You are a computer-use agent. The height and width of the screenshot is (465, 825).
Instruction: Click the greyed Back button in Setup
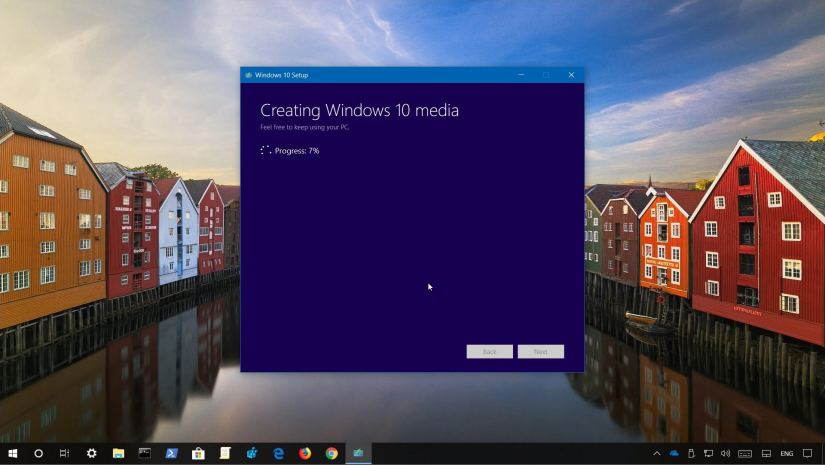coord(489,351)
